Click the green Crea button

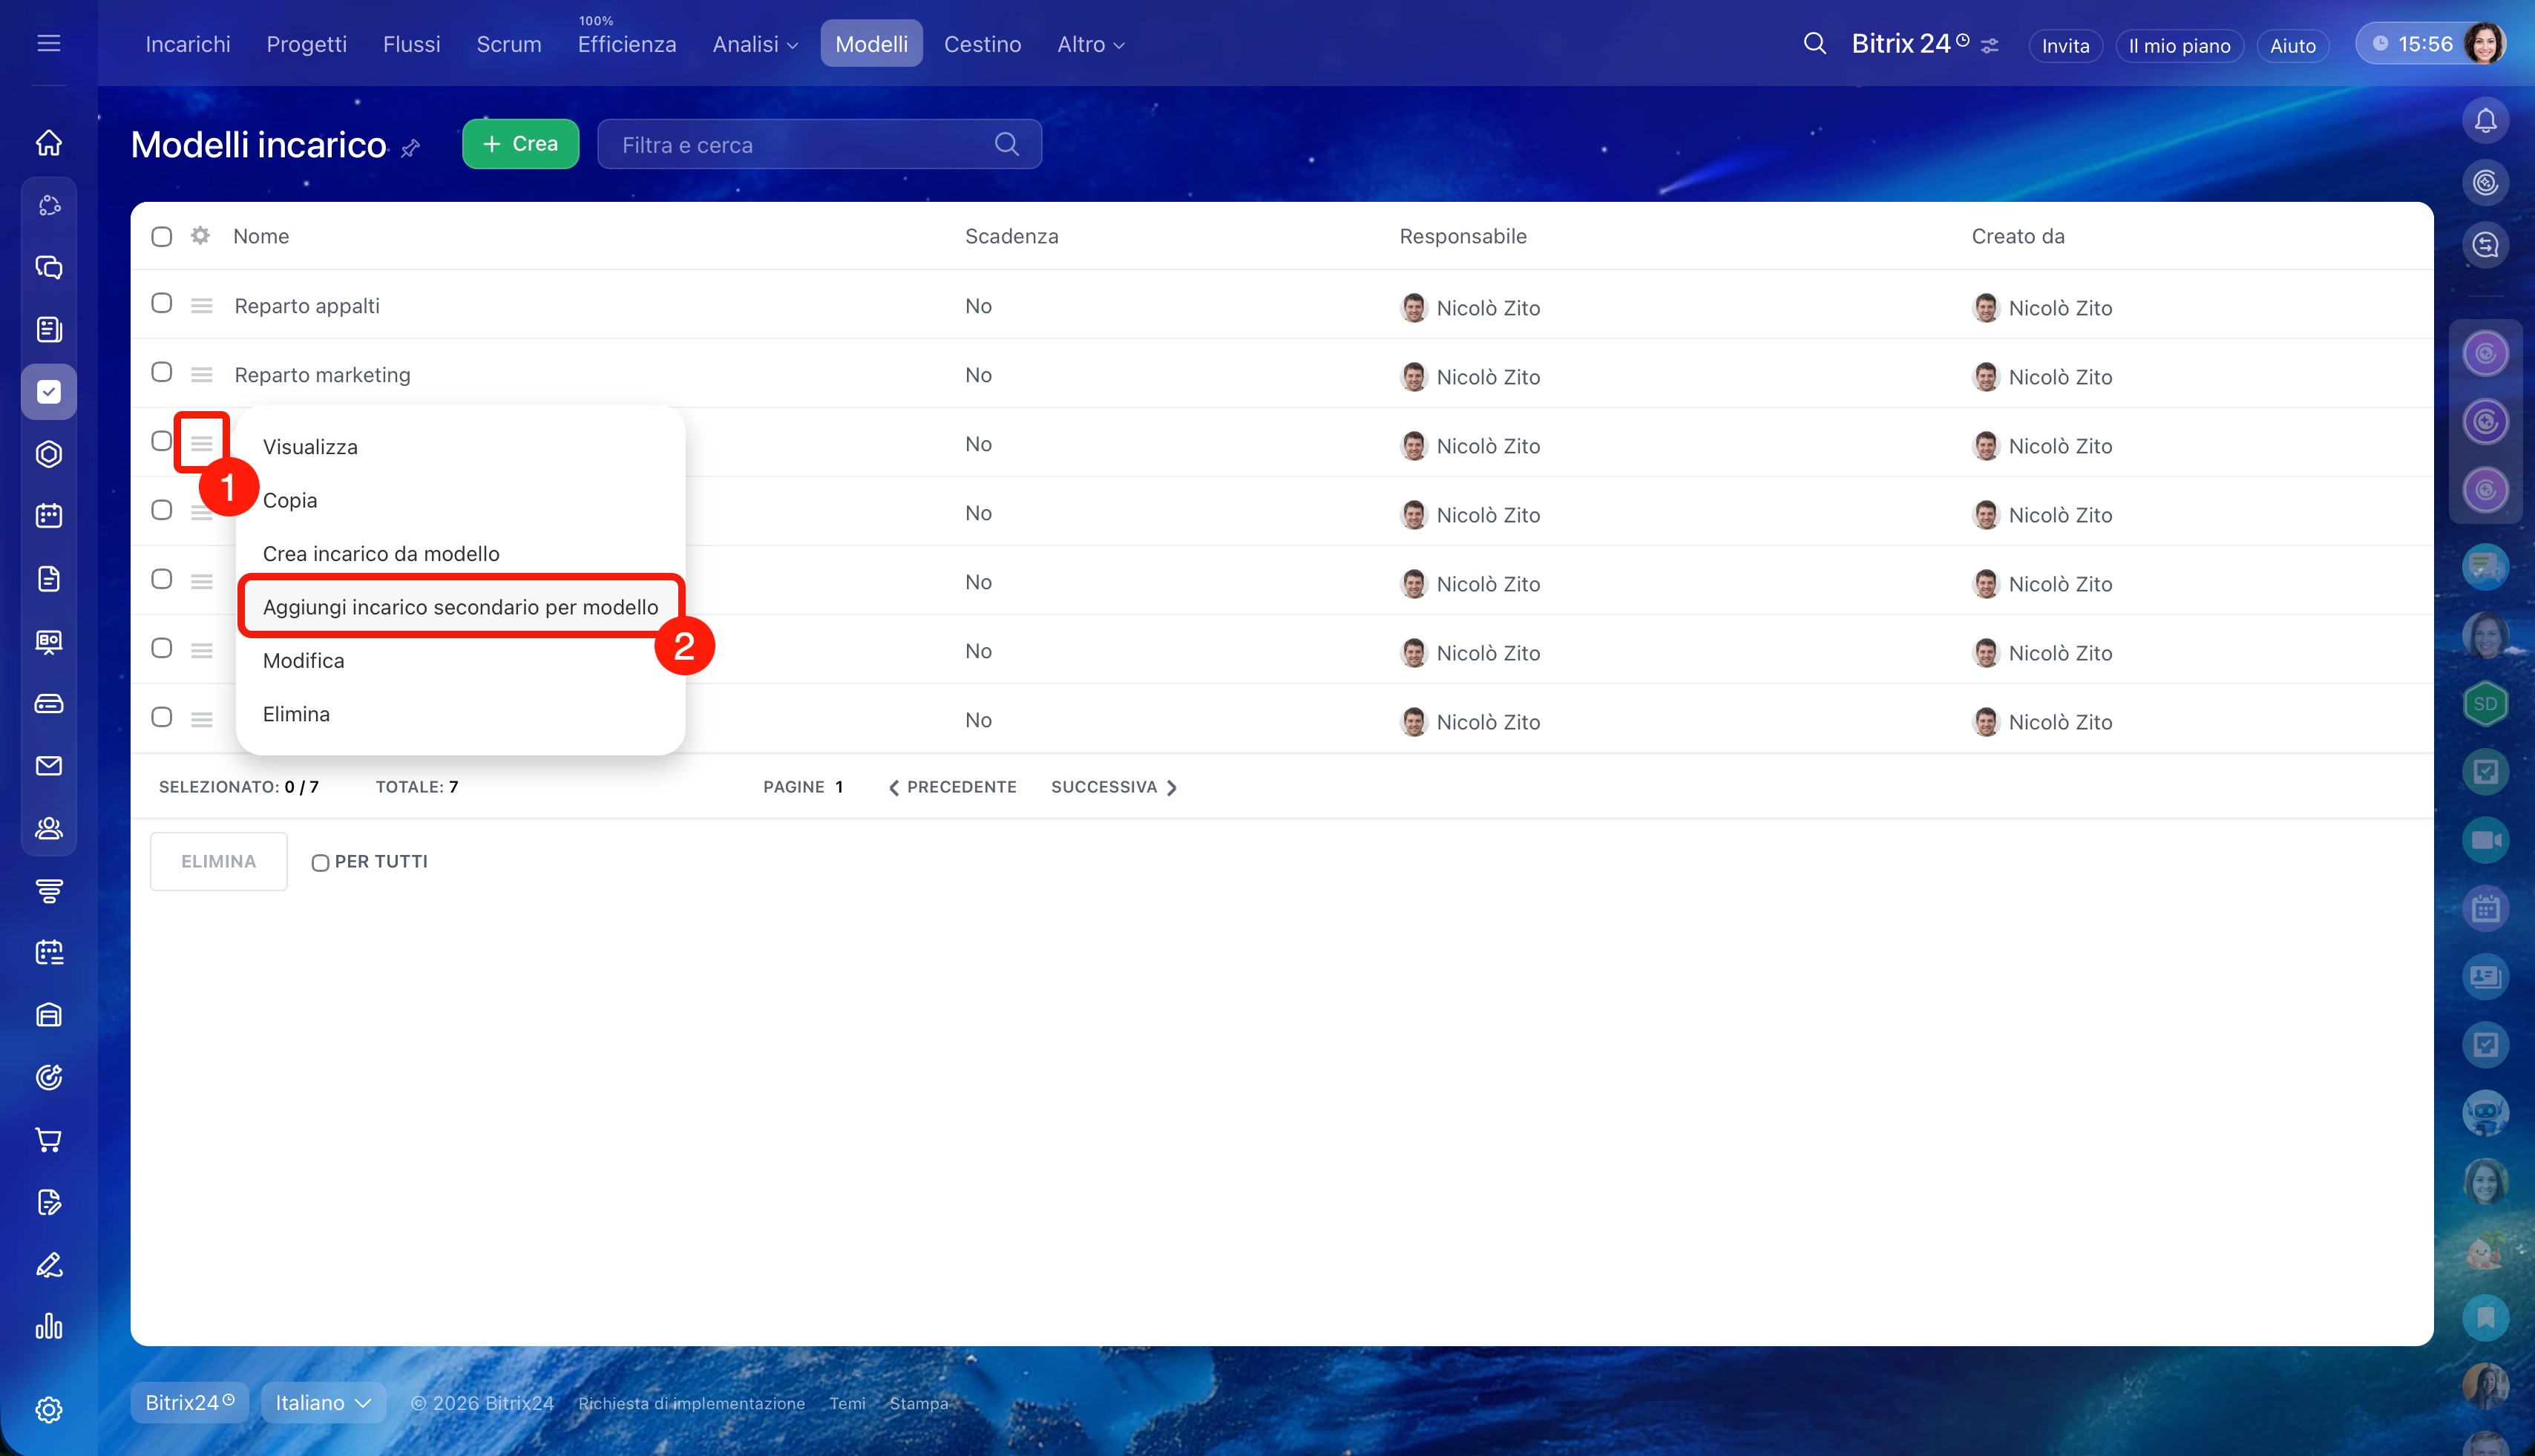coord(520,144)
